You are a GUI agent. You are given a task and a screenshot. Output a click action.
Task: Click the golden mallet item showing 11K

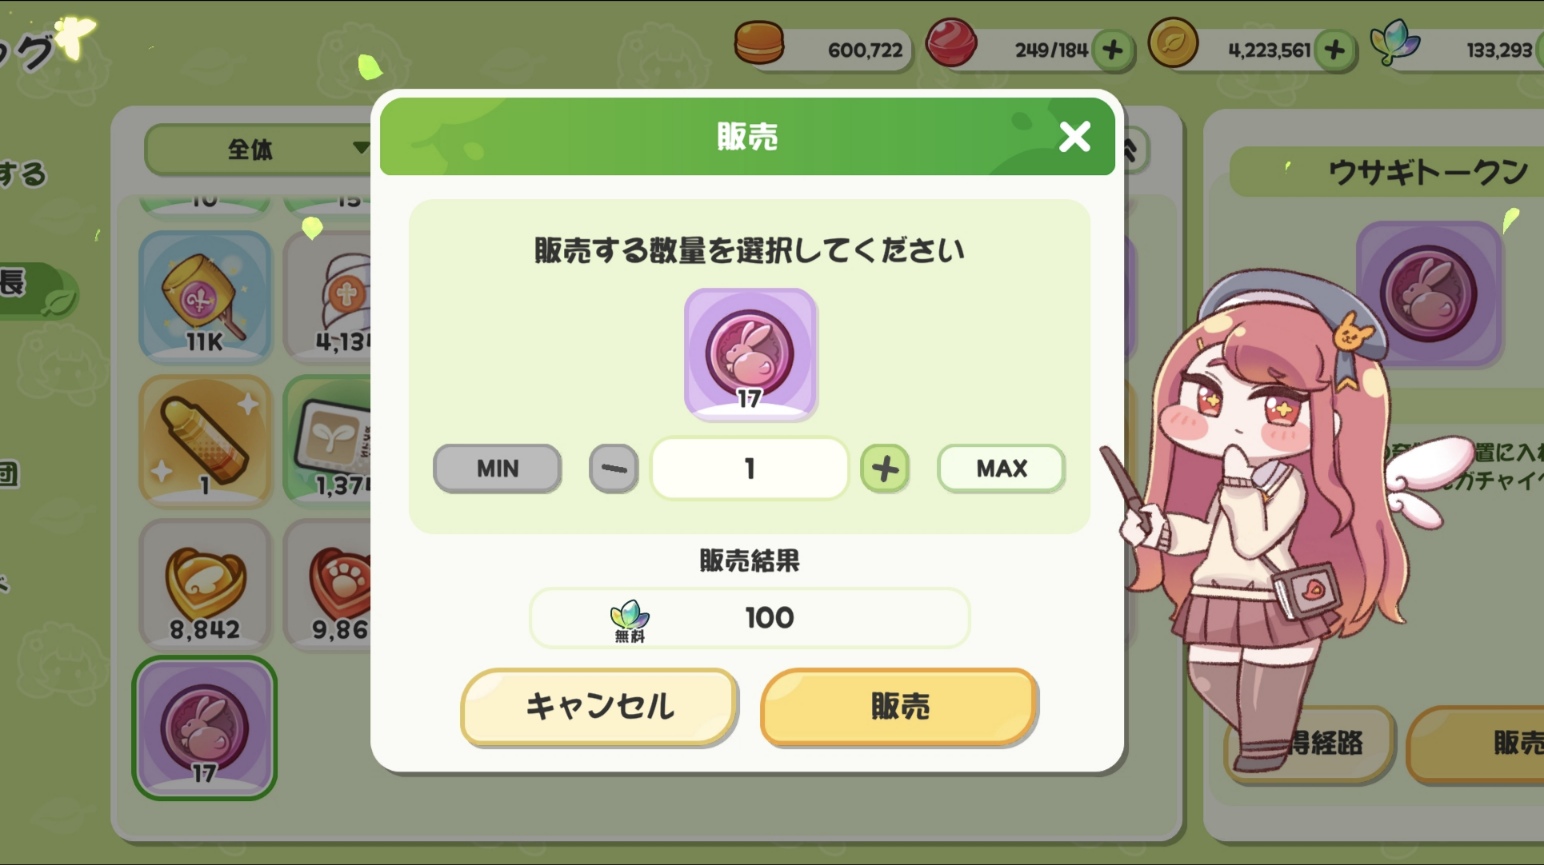205,296
